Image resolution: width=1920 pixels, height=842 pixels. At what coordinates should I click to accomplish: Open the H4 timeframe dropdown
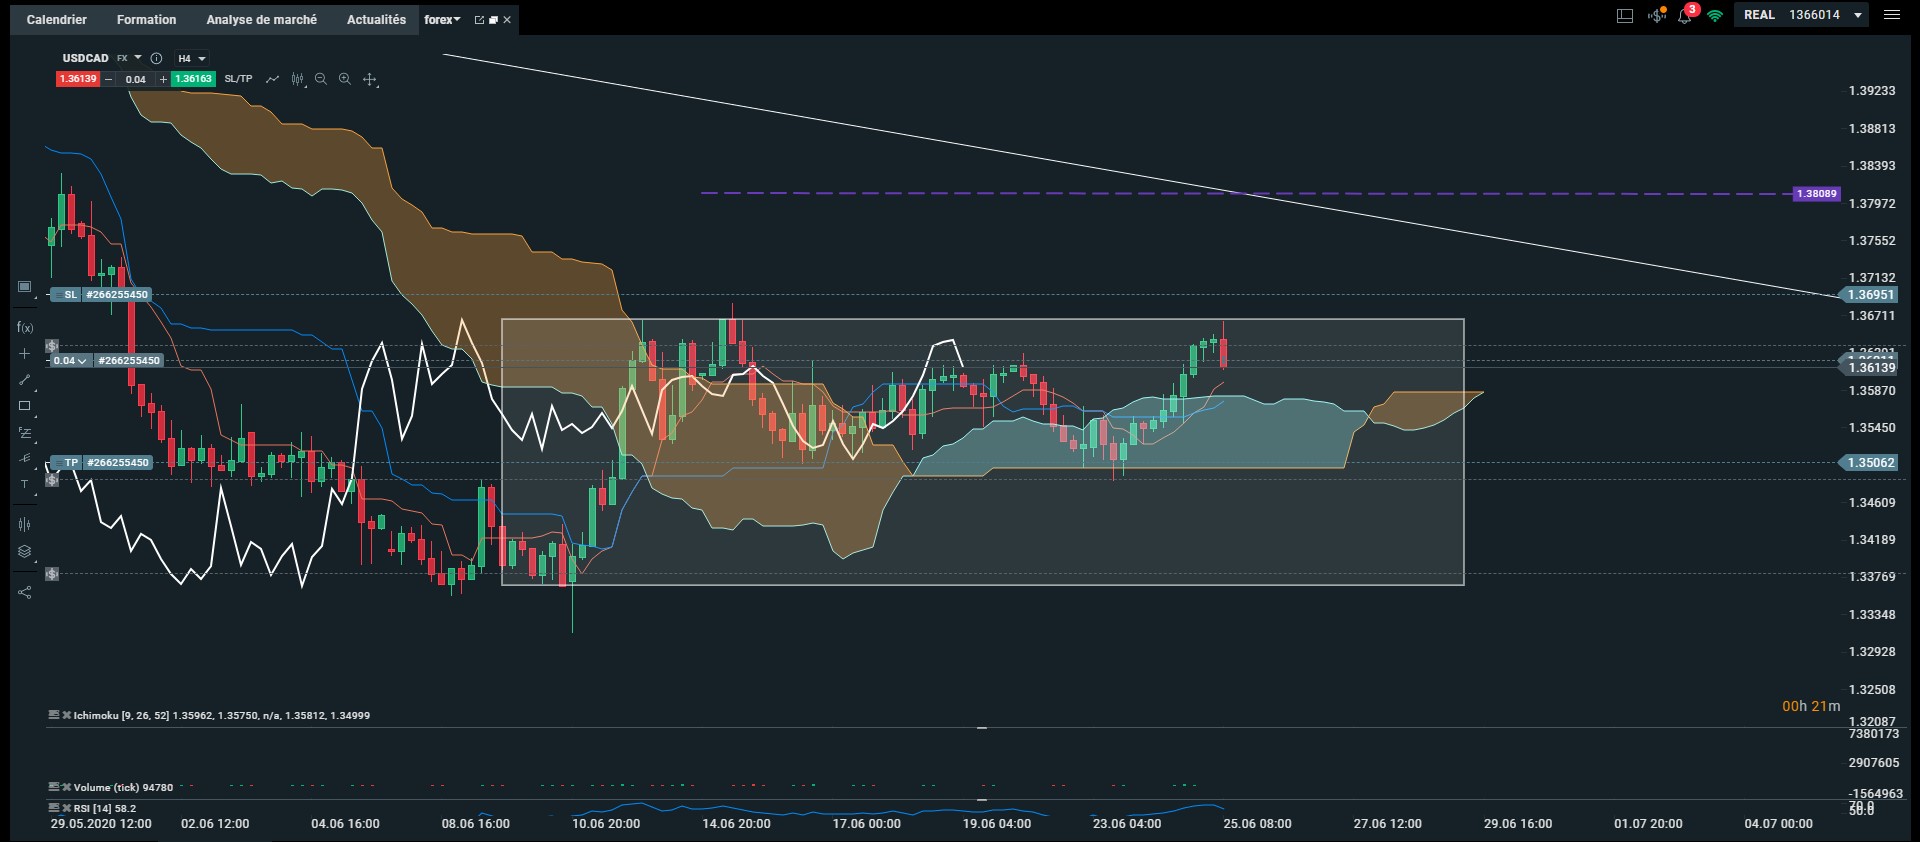point(191,58)
